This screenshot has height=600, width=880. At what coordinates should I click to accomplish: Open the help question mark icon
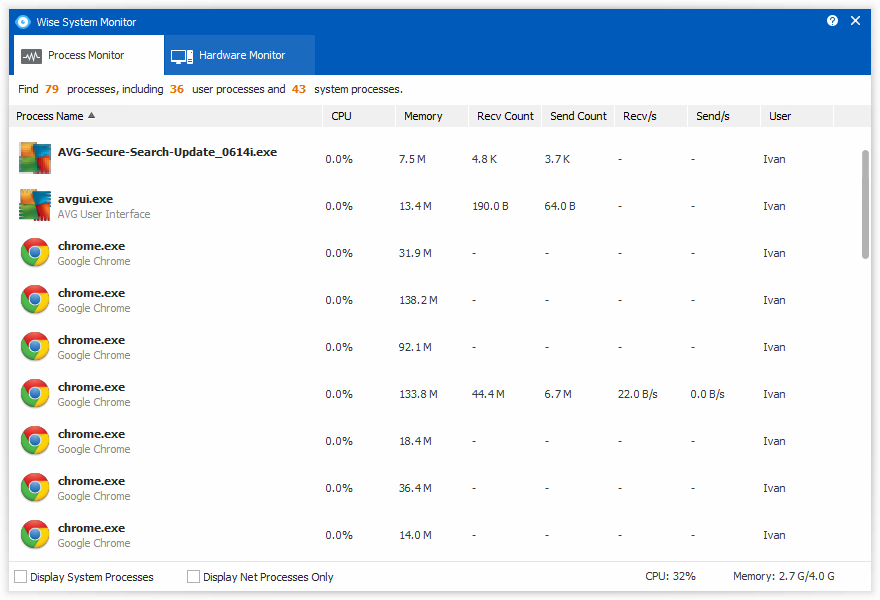[x=832, y=21]
